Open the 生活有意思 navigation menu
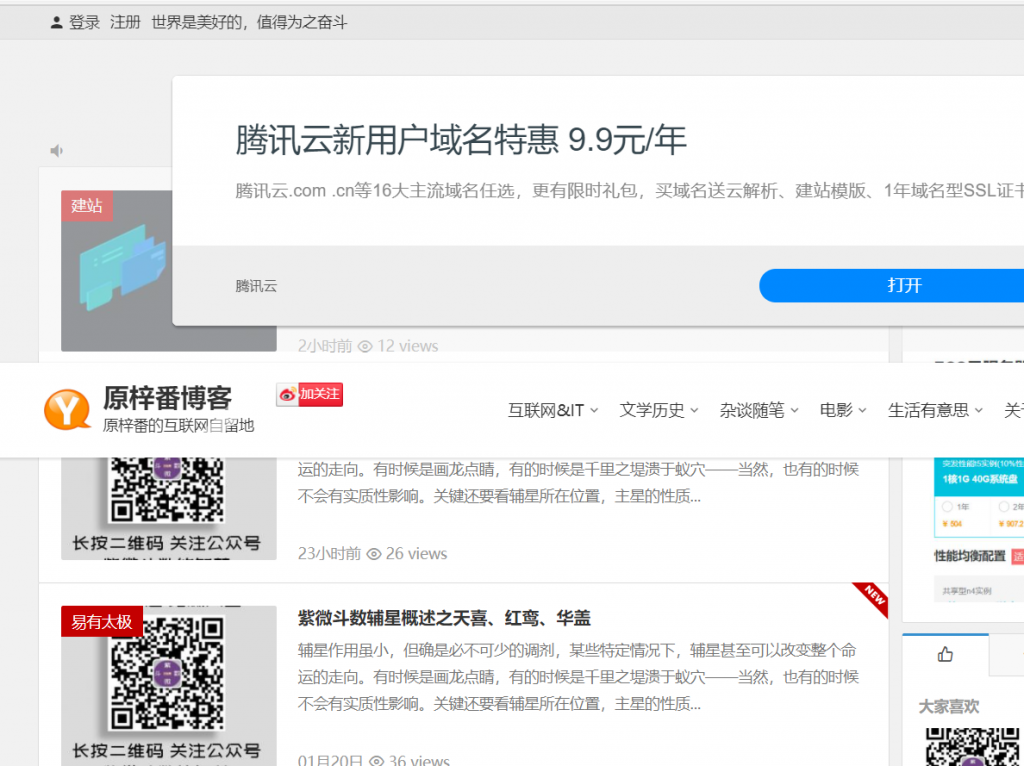Image resolution: width=1024 pixels, height=766 pixels. tap(935, 410)
